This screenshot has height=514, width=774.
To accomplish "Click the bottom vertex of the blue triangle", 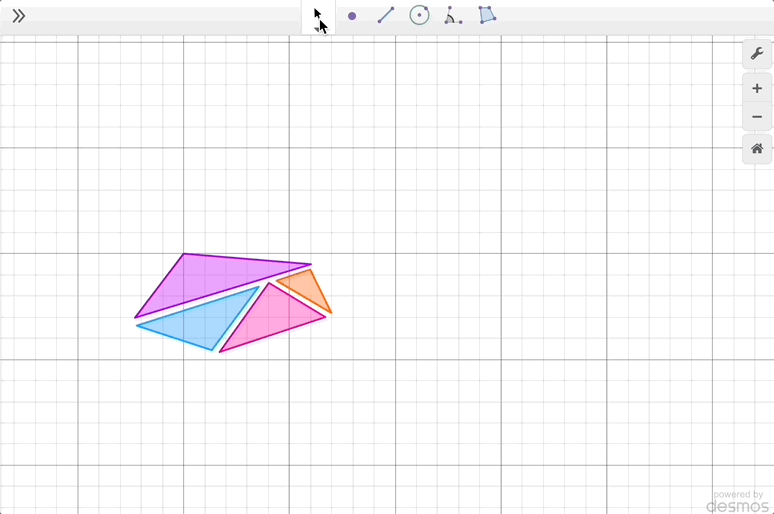I will click(212, 350).
